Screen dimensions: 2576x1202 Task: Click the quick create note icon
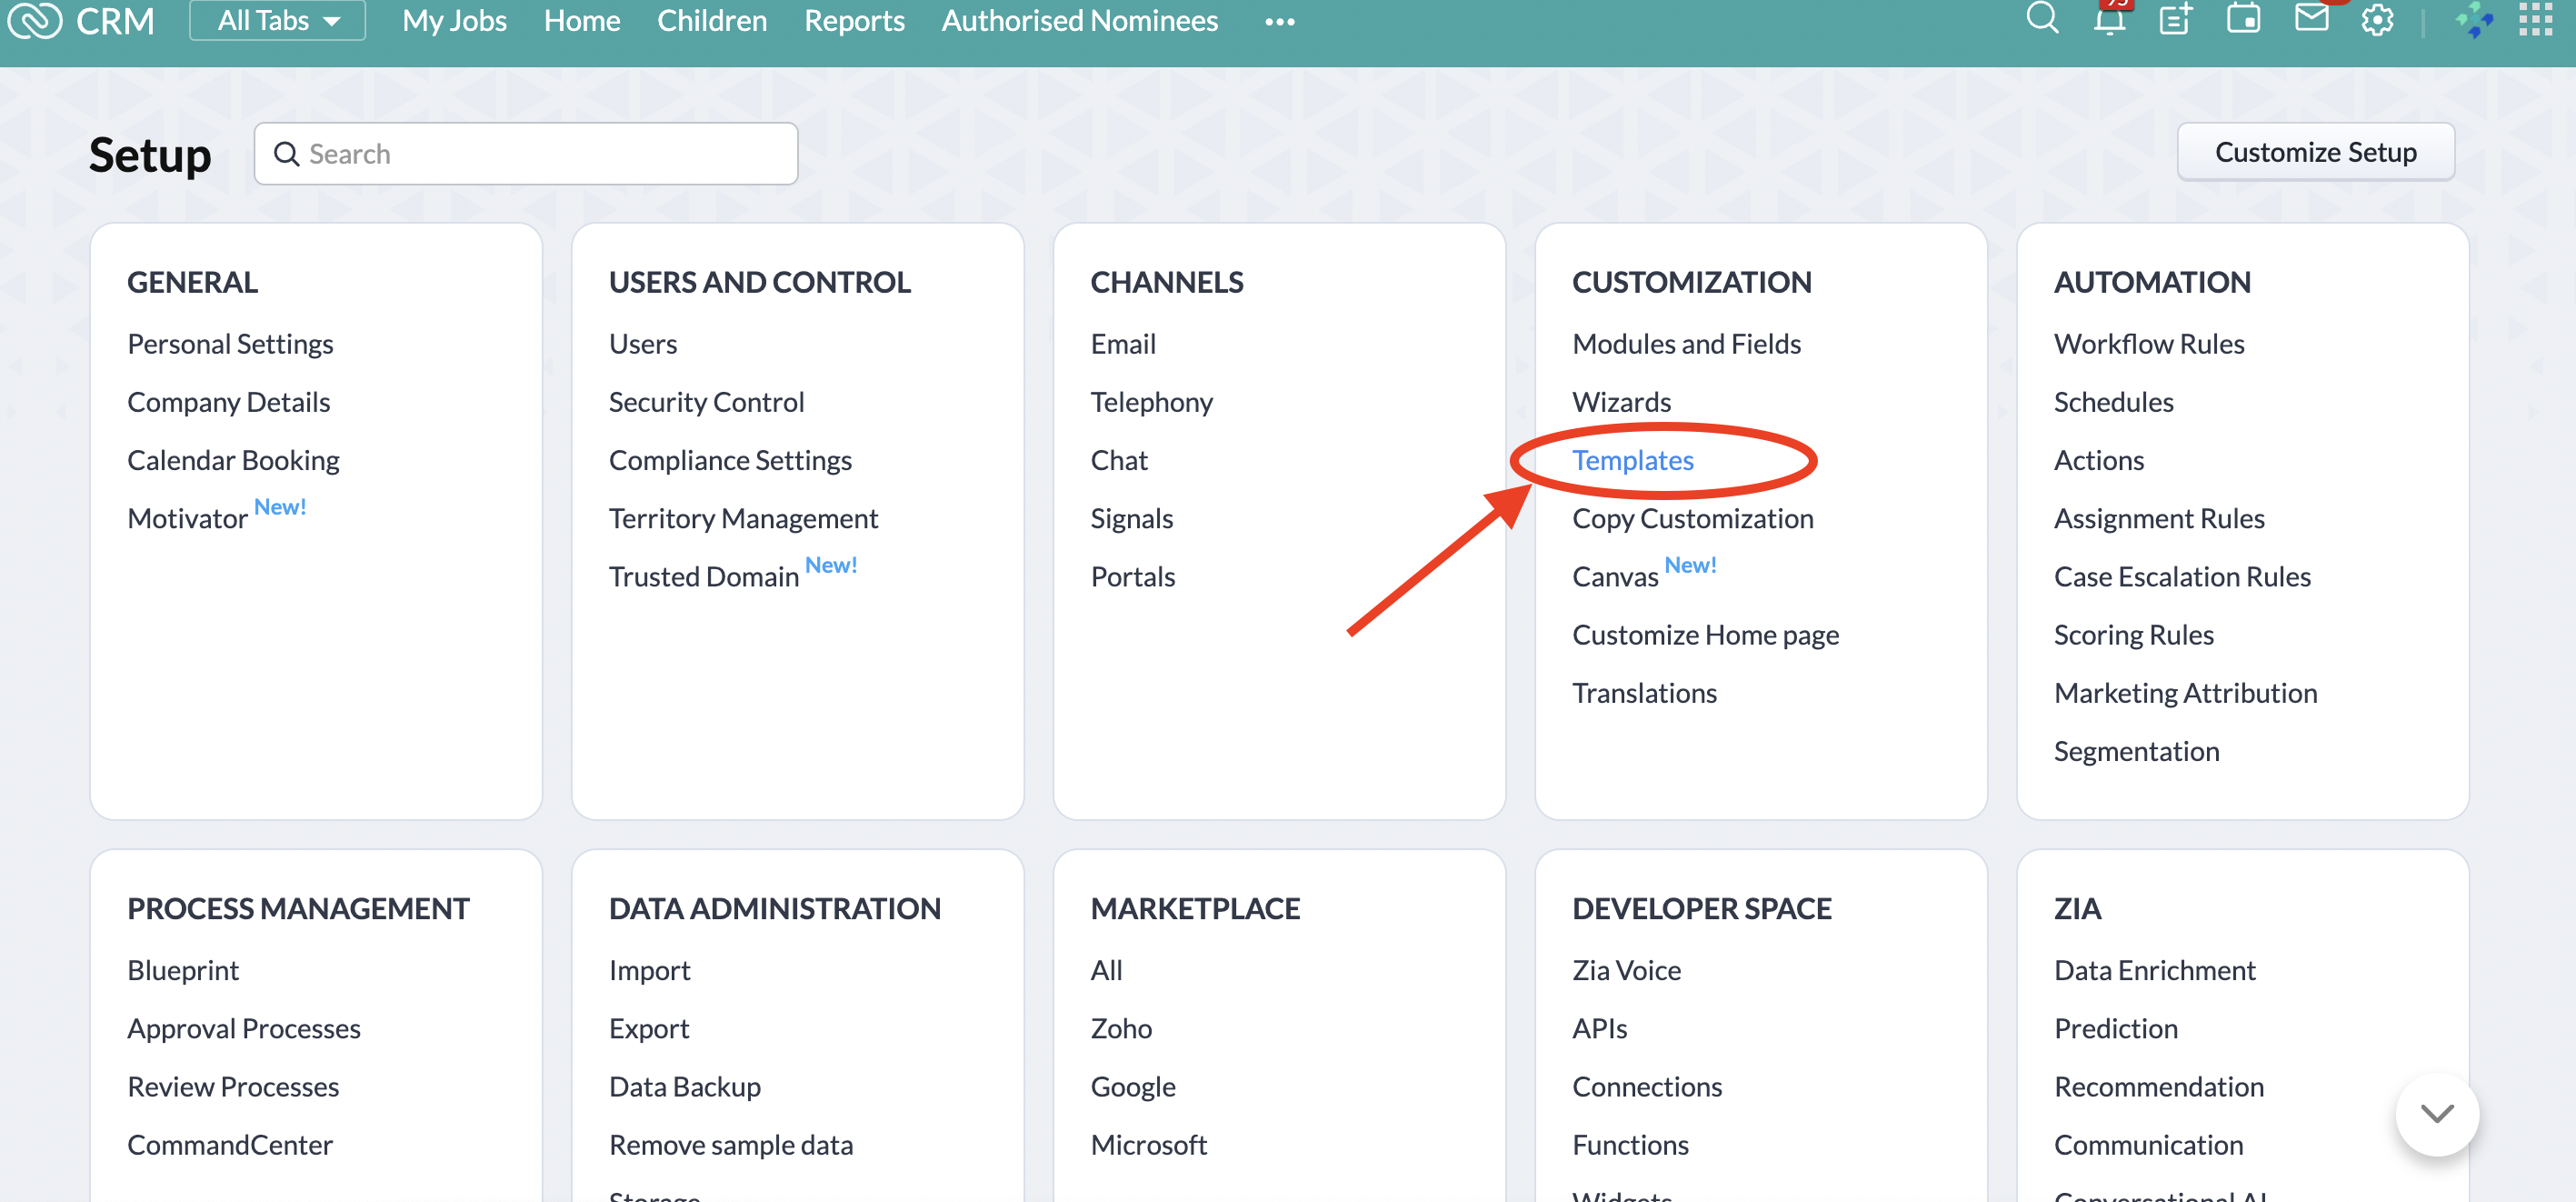pyautogui.click(x=2175, y=19)
